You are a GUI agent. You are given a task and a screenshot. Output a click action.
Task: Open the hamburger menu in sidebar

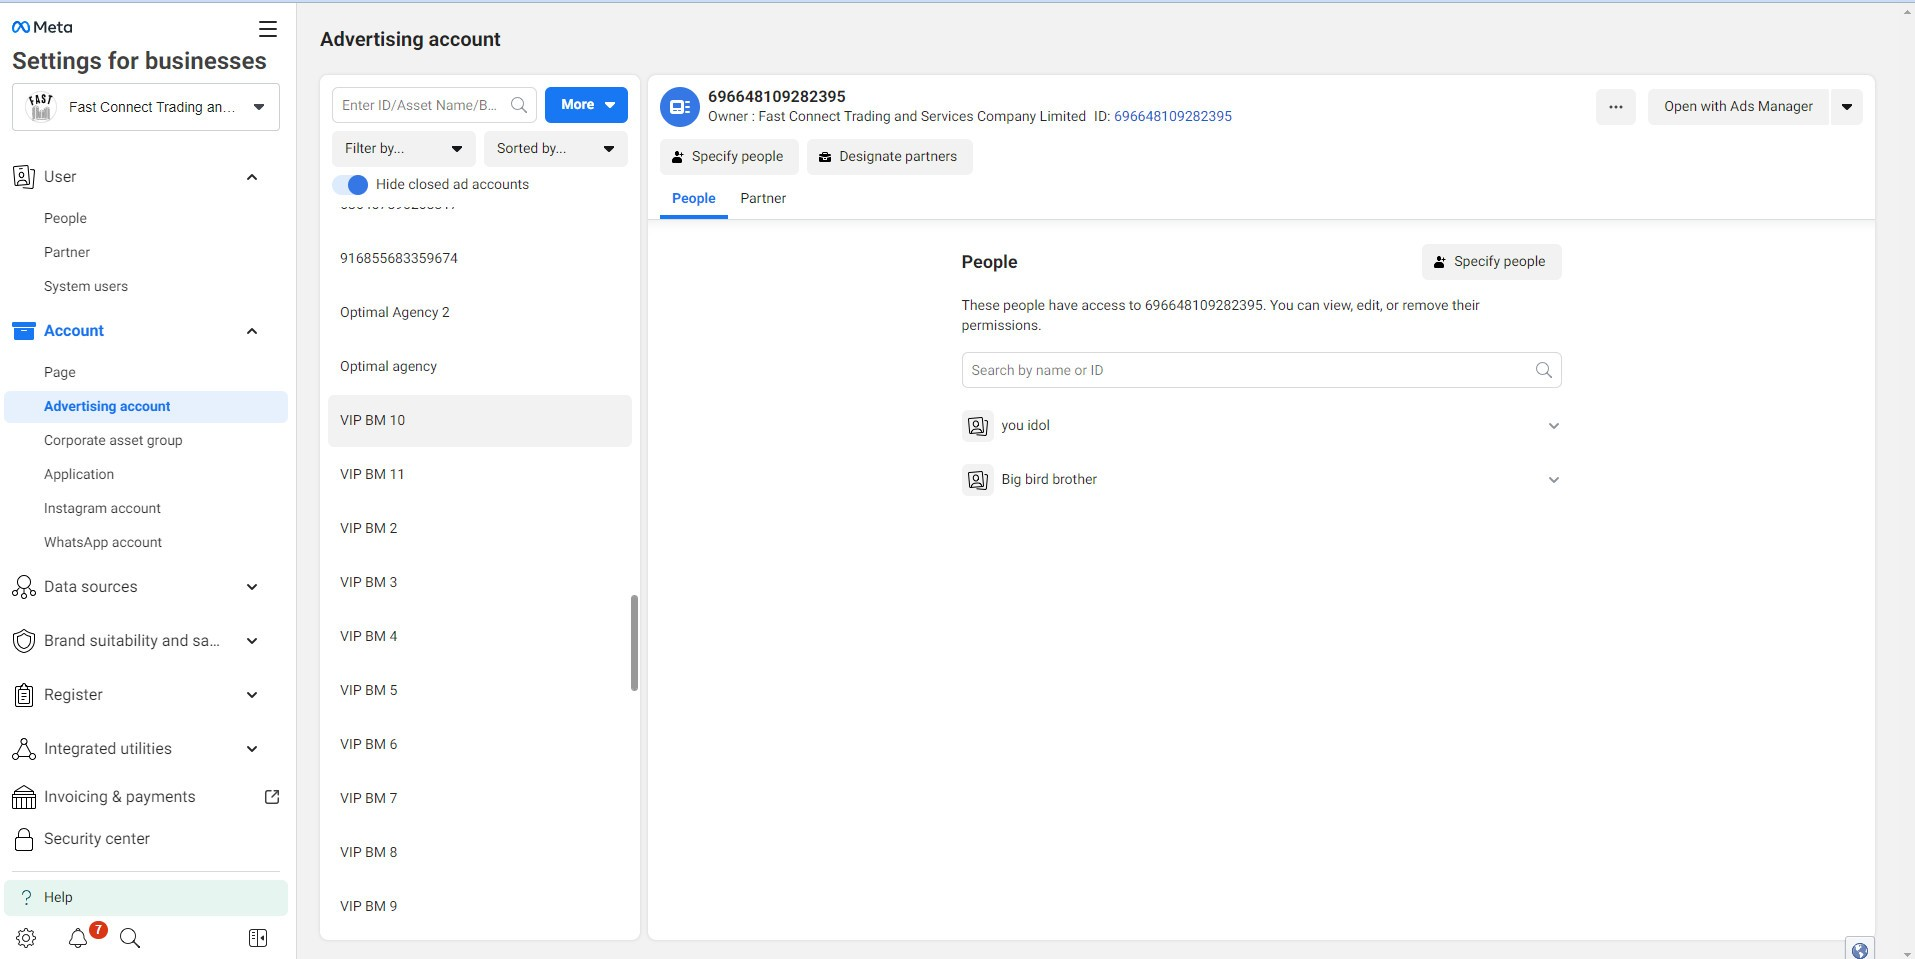(267, 29)
